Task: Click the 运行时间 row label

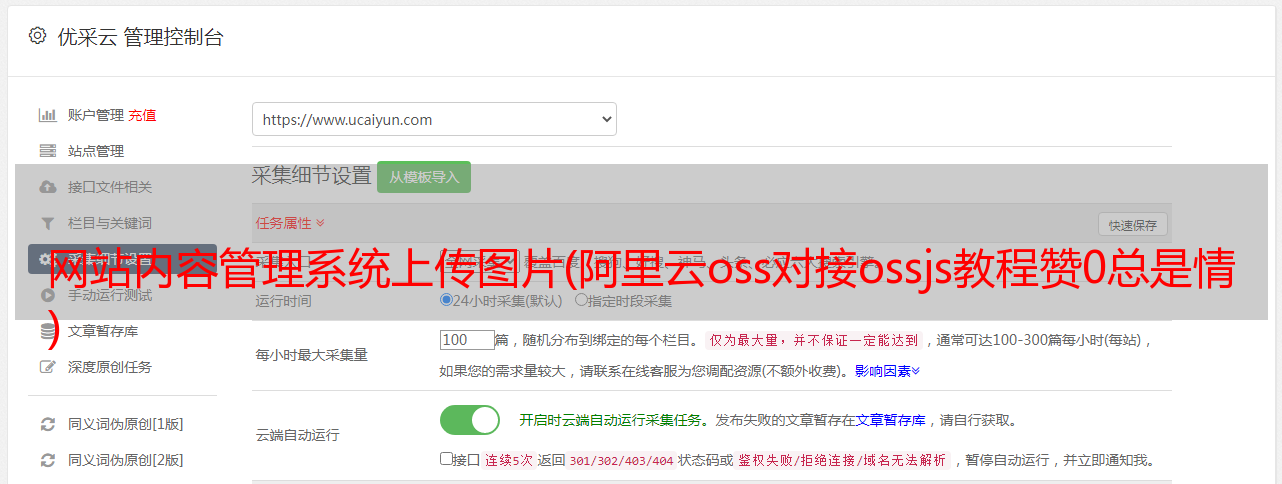Action: (283, 301)
